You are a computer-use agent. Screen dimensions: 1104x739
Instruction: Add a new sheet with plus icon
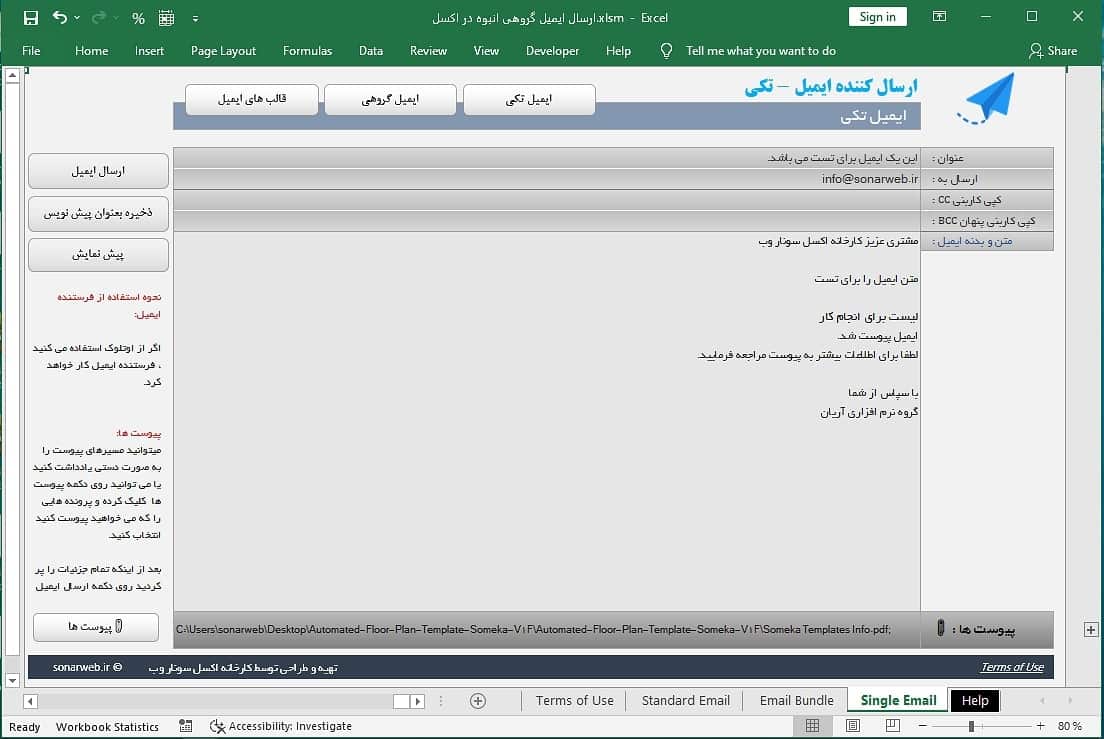click(477, 701)
